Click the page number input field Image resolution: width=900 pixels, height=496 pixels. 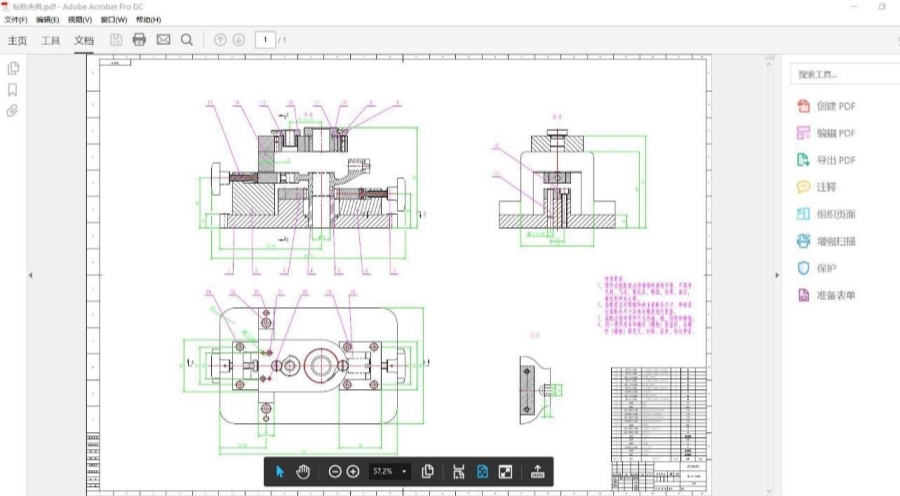coord(265,40)
